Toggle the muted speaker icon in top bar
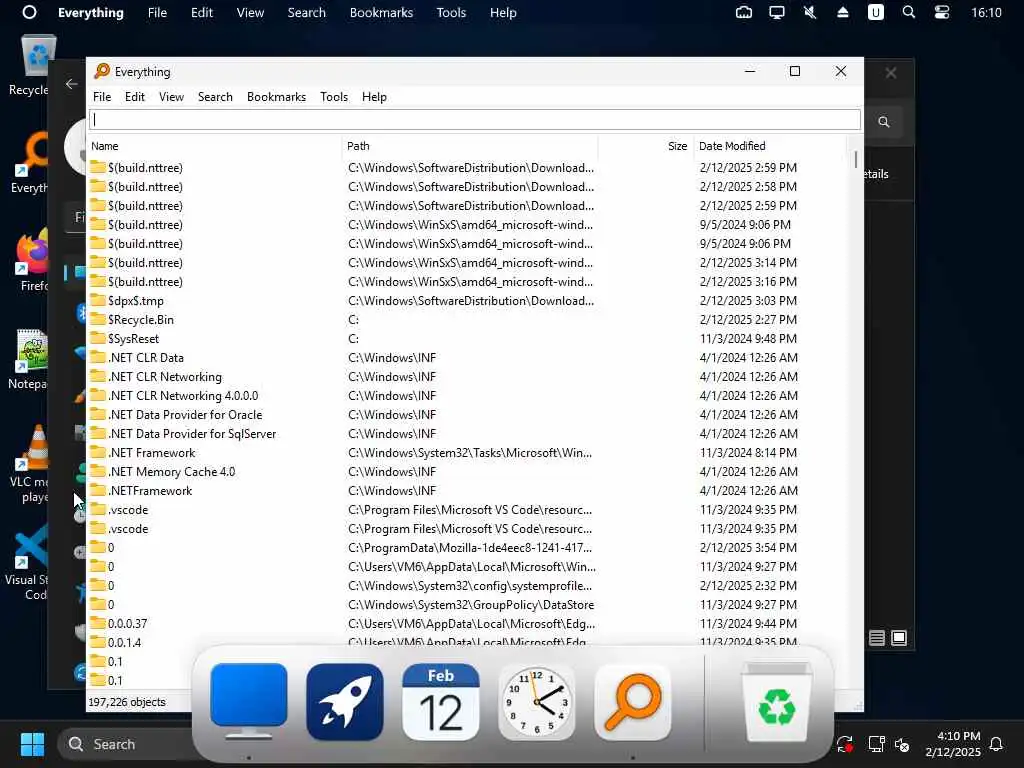 [810, 12]
